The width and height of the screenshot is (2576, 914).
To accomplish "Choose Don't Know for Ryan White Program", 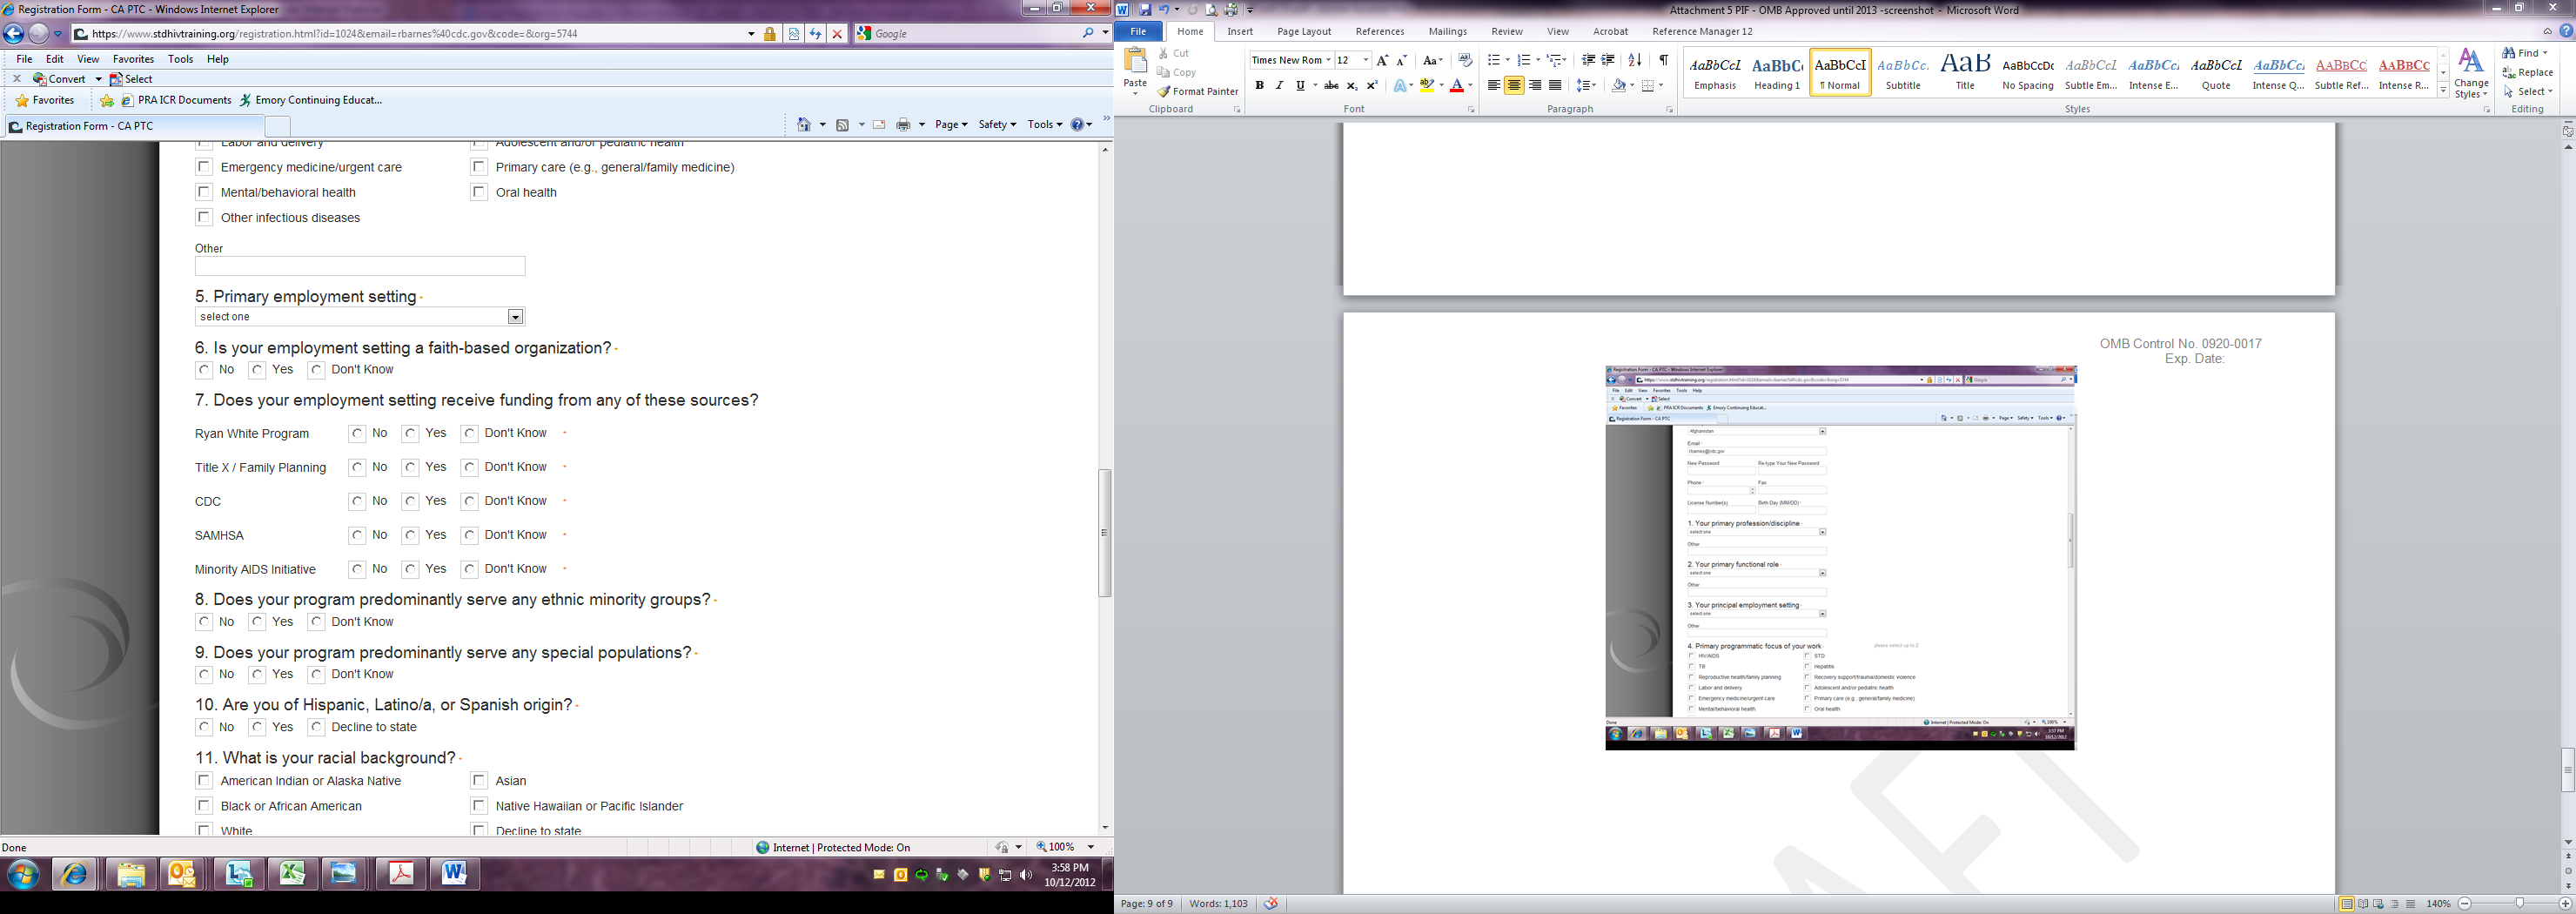I will (x=470, y=433).
